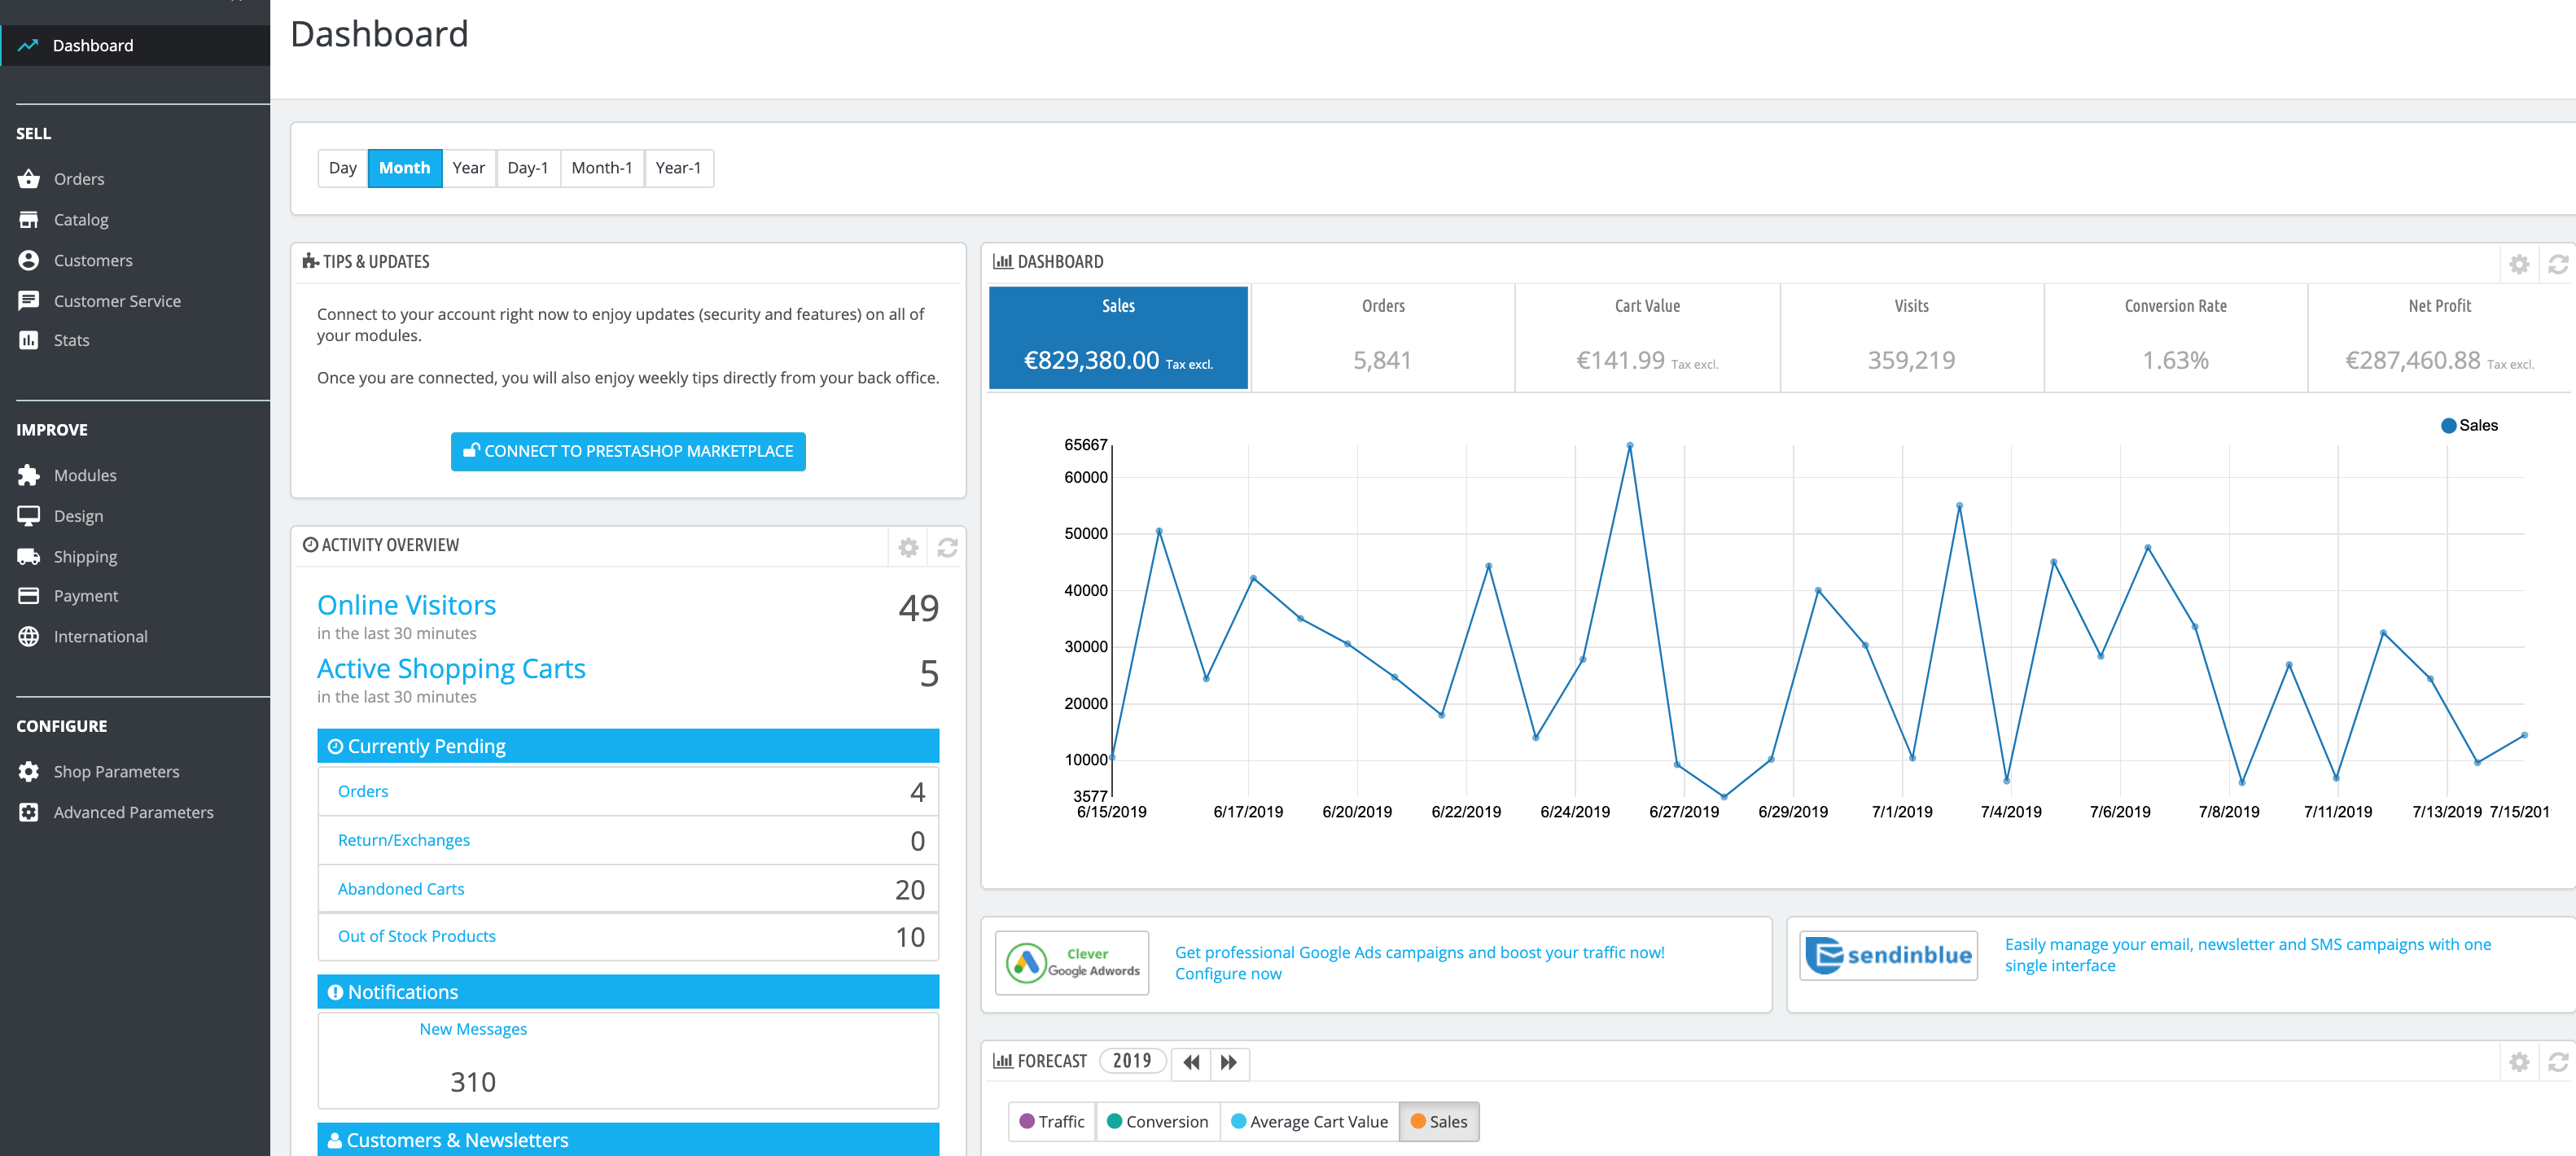Click the Modules puzzle piece icon
The width and height of the screenshot is (2576, 1156).
pyautogui.click(x=29, y=475)
